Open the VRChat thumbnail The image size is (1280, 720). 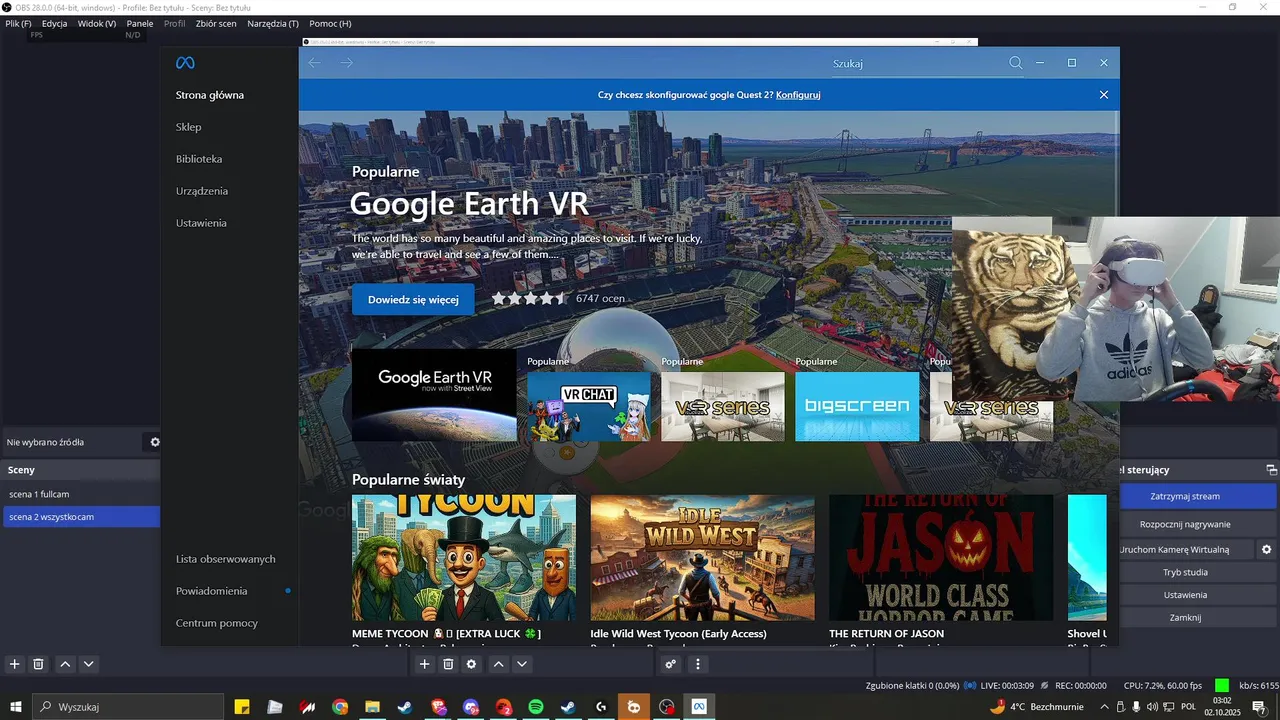[x=589, y=406]
